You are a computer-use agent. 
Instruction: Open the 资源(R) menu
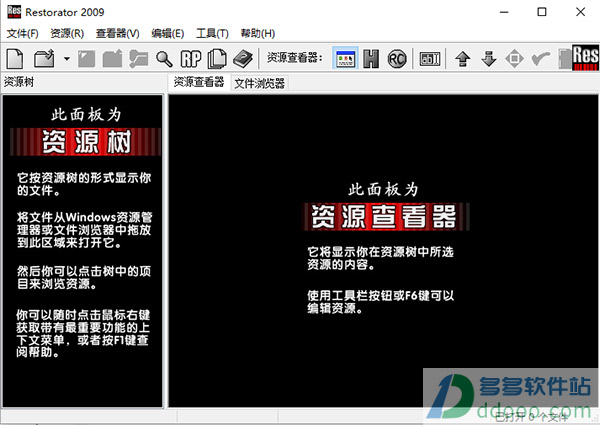(67, 33)
